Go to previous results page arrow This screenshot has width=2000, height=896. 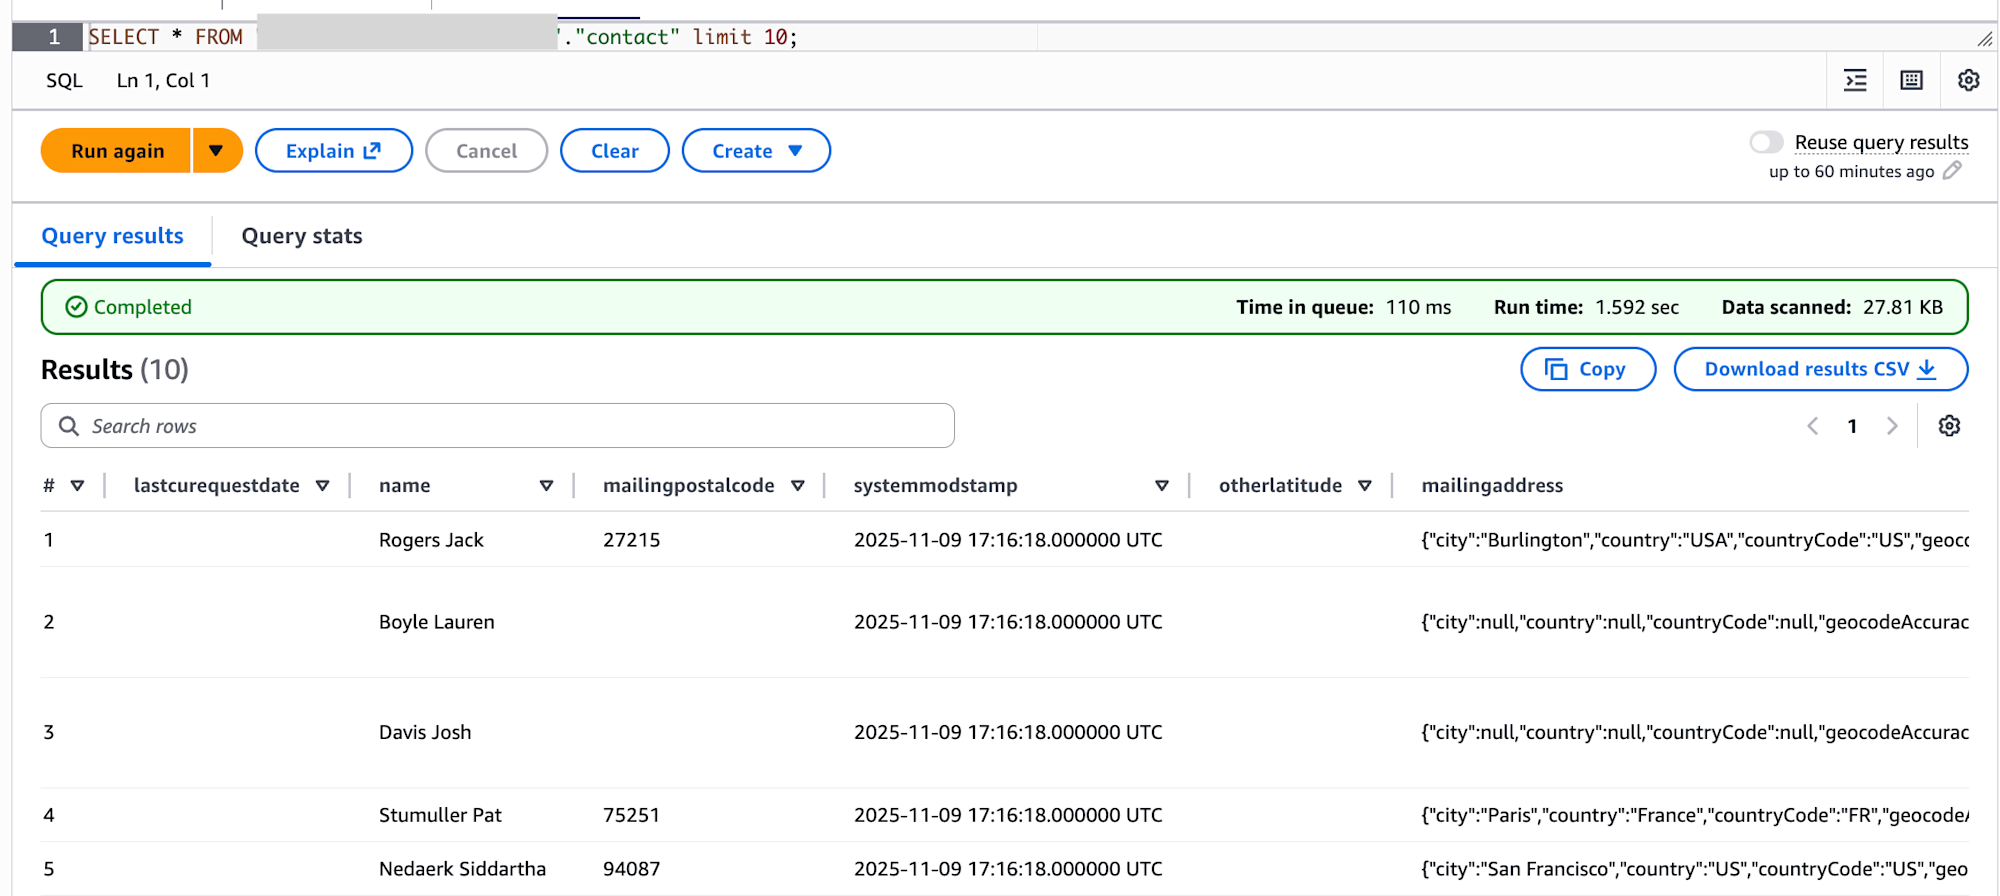pos(1812,426)
